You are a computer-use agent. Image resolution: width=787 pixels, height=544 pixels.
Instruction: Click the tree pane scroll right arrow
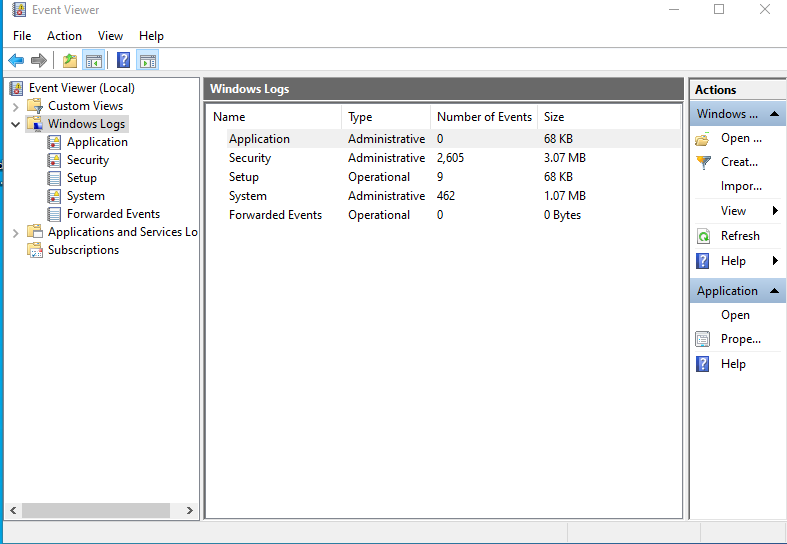[x=190, y=510]
